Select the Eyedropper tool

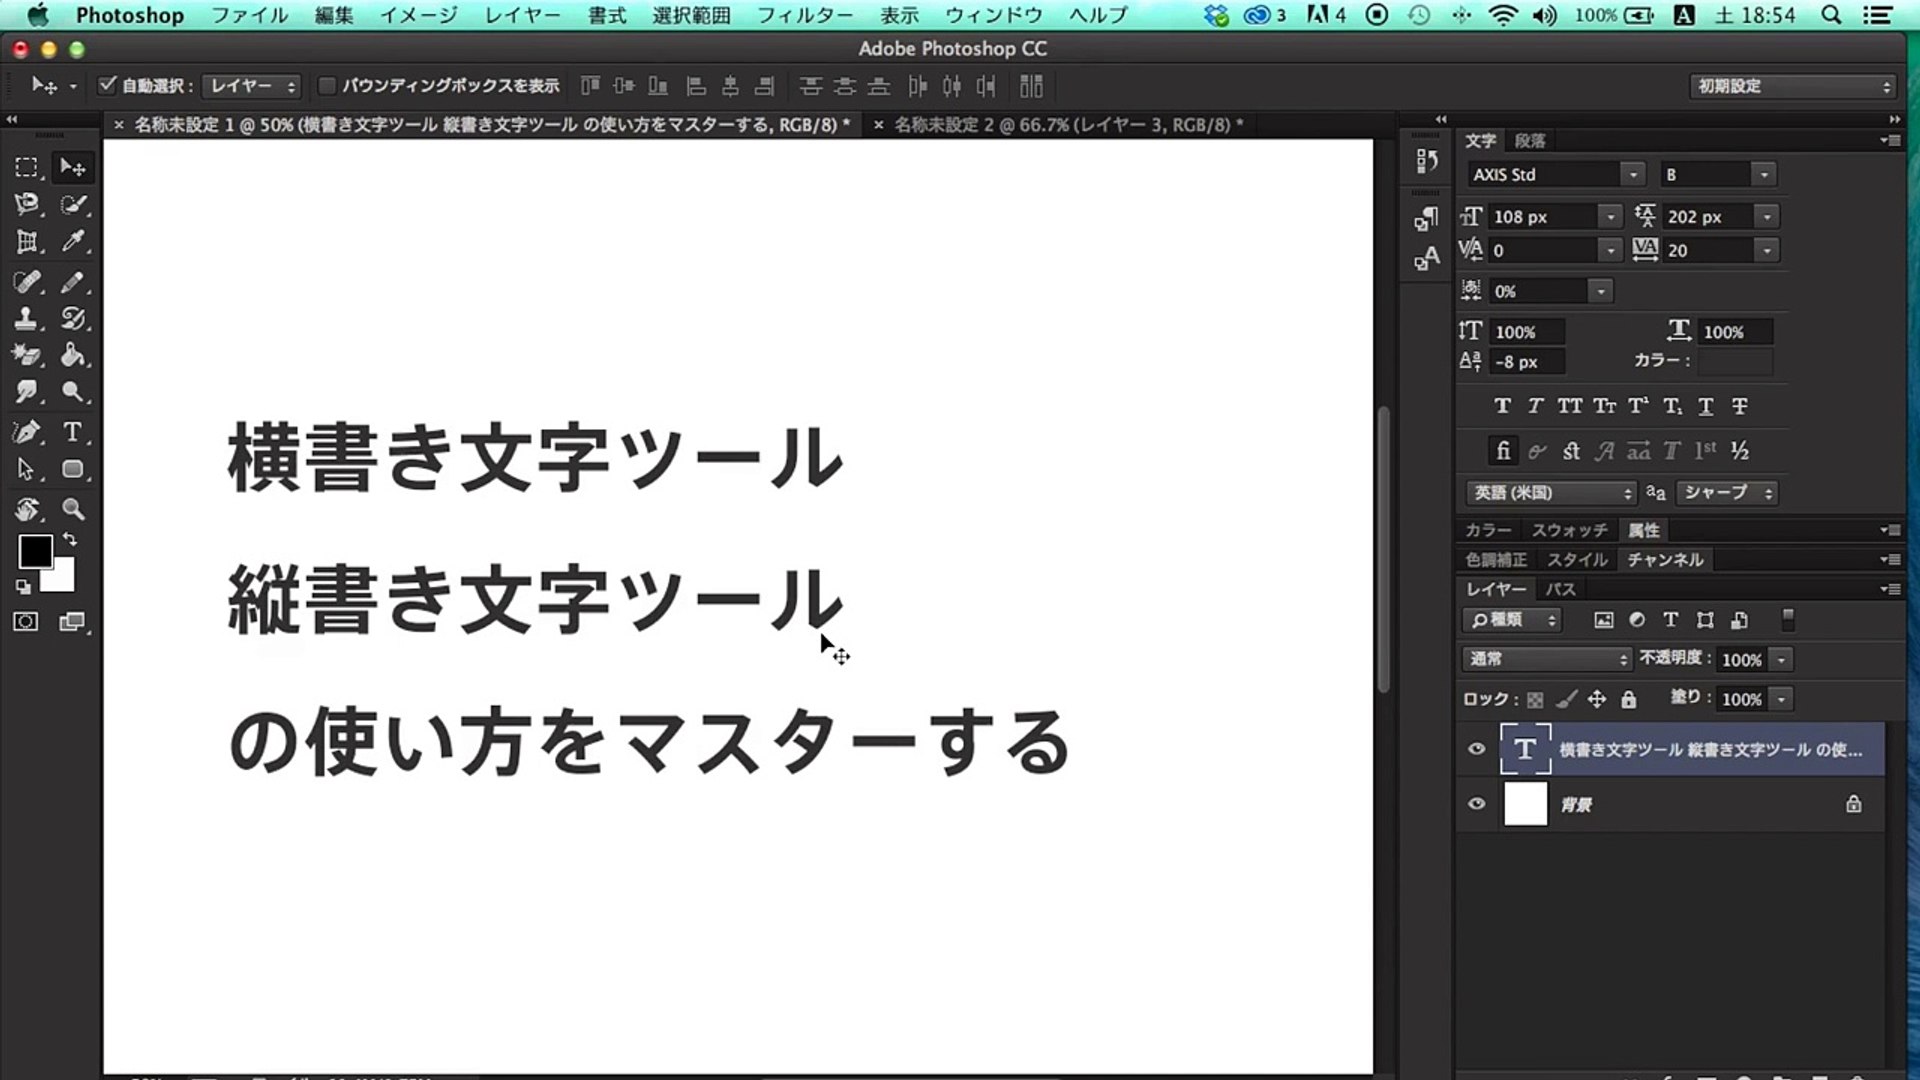pyautogui.click(x=72, y=241)
